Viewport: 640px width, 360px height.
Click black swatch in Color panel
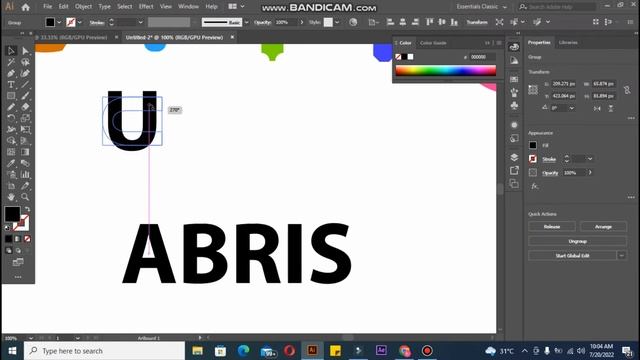pyautogui.click(x=404, y=57)
